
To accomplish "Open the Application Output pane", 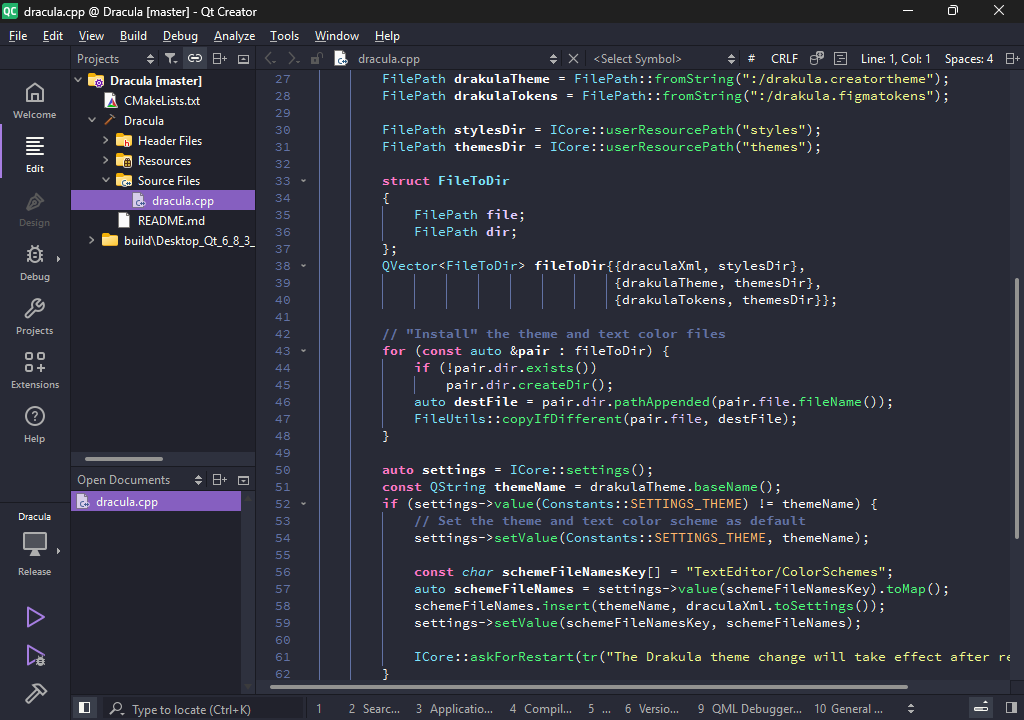I will [x=454, y=709].
